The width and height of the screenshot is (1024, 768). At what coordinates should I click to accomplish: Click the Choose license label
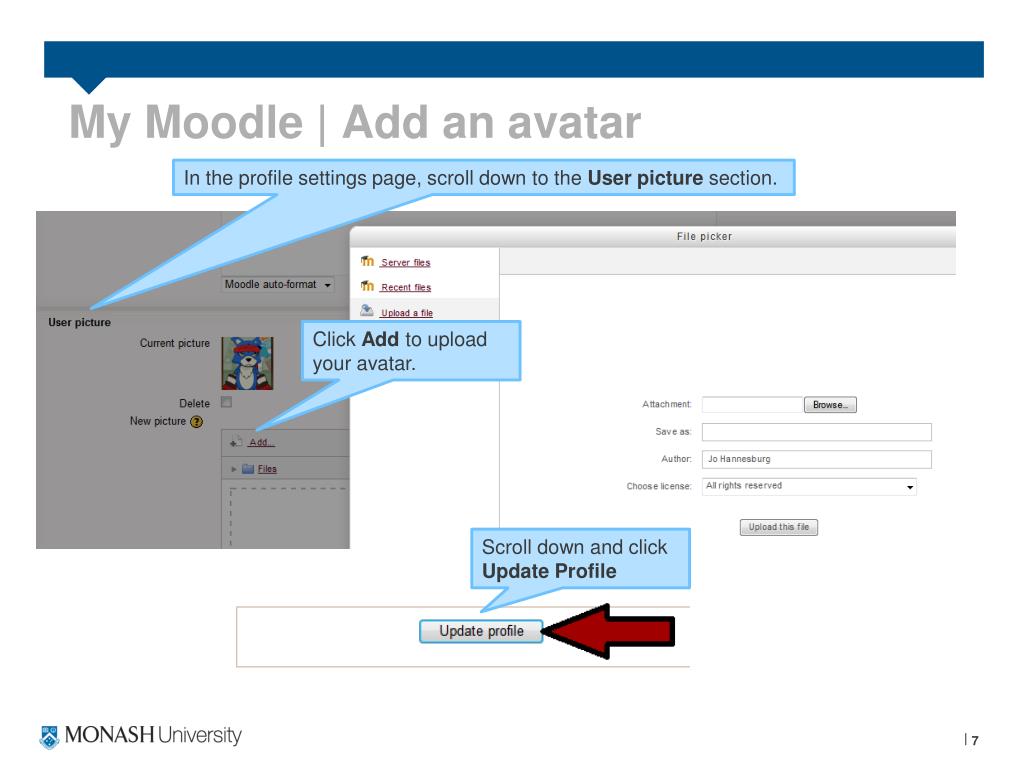659,487
